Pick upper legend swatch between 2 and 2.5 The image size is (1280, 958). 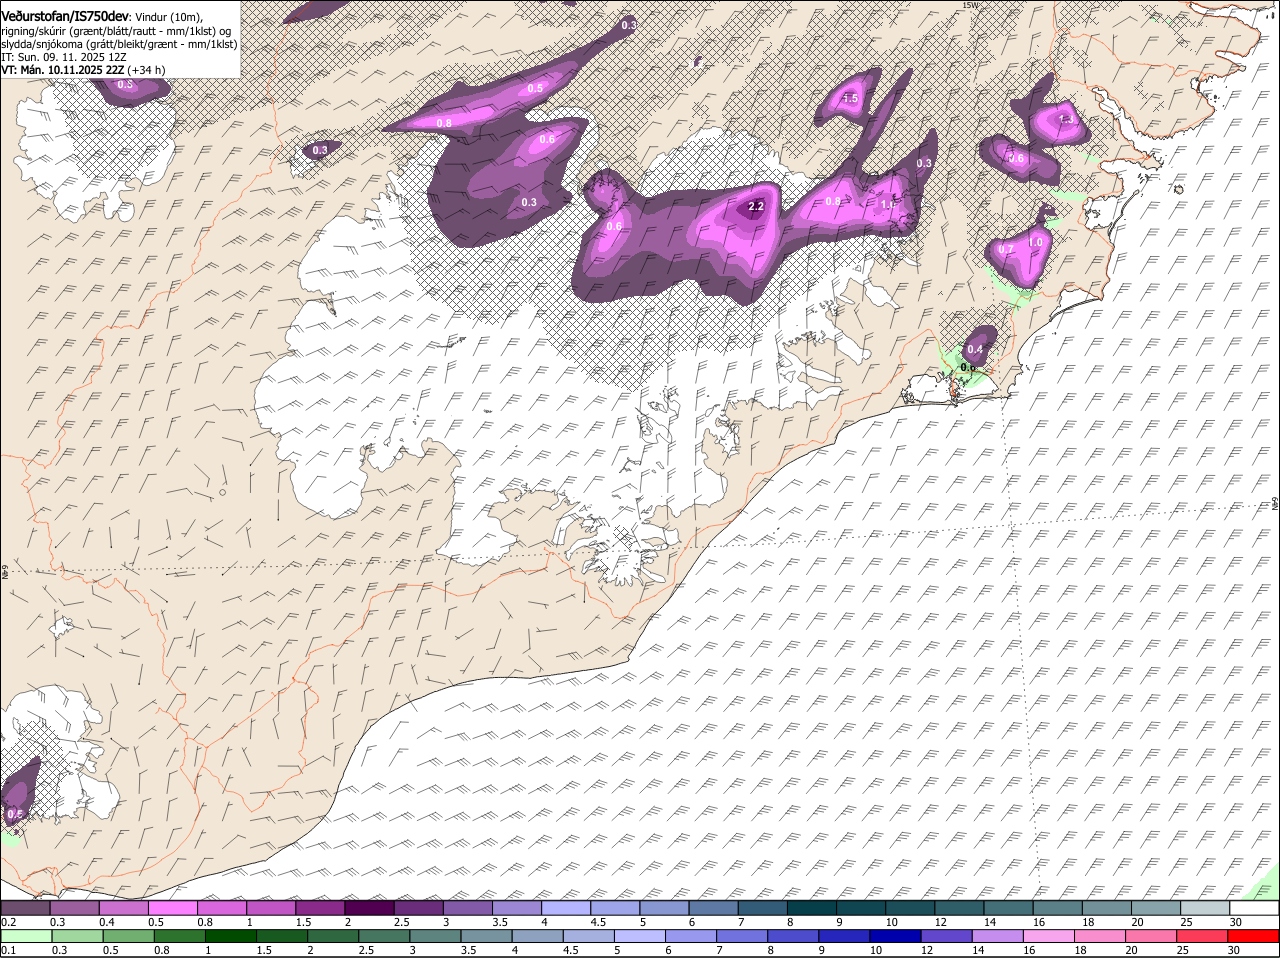369,908
